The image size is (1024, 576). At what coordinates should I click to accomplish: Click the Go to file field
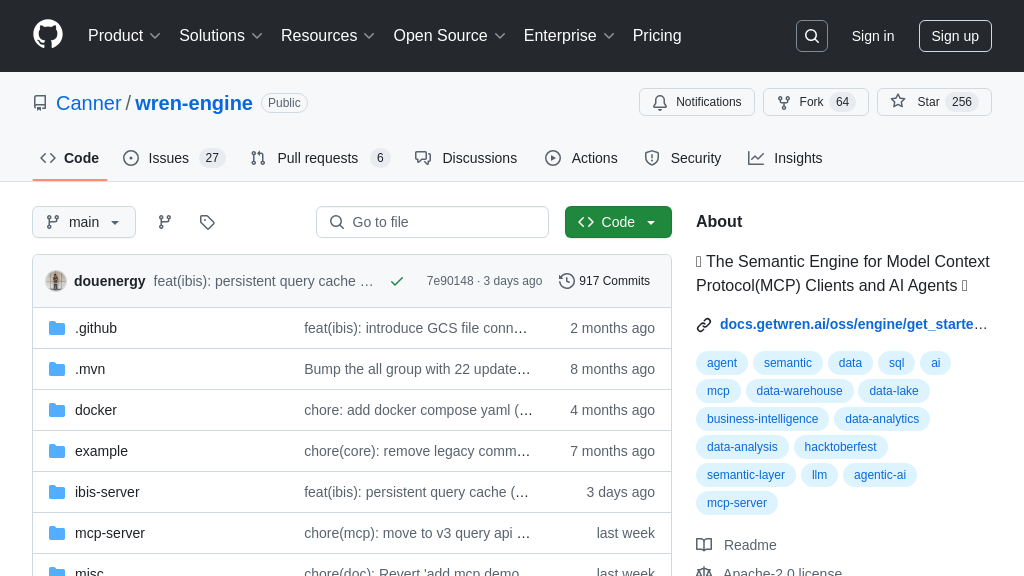point(432,222)
